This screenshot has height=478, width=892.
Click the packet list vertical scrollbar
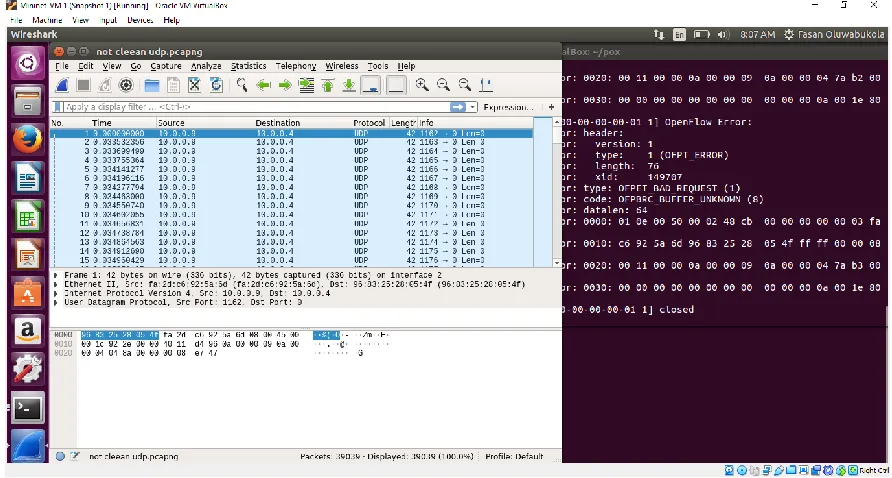pos(557,192)
